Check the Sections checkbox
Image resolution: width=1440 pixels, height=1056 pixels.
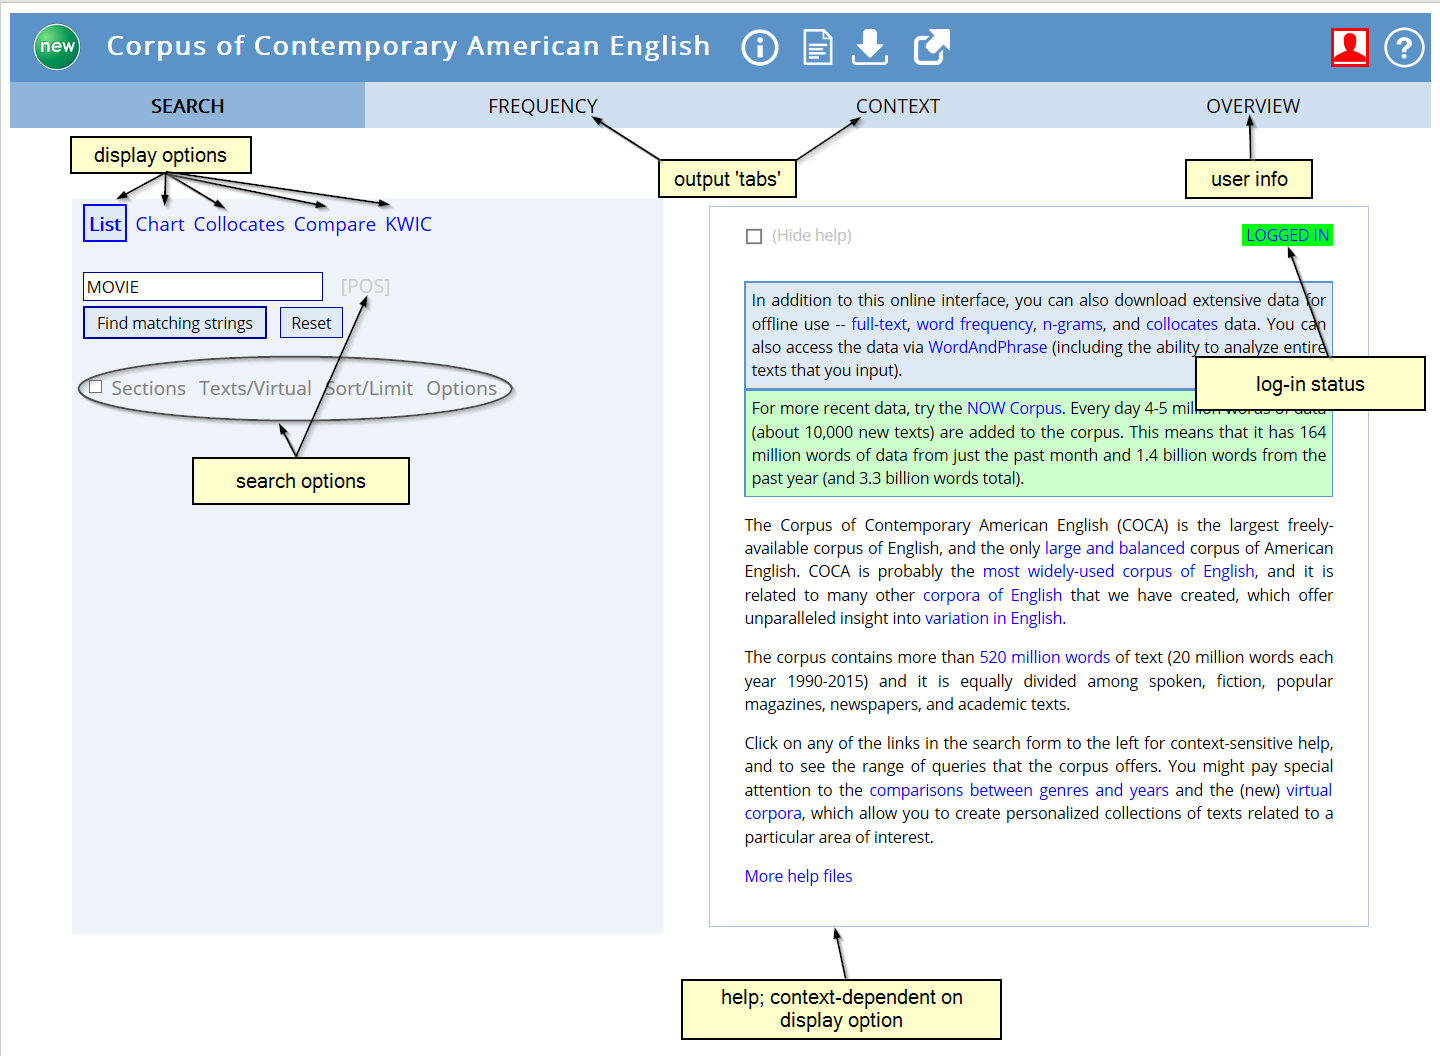click(96, 387)
